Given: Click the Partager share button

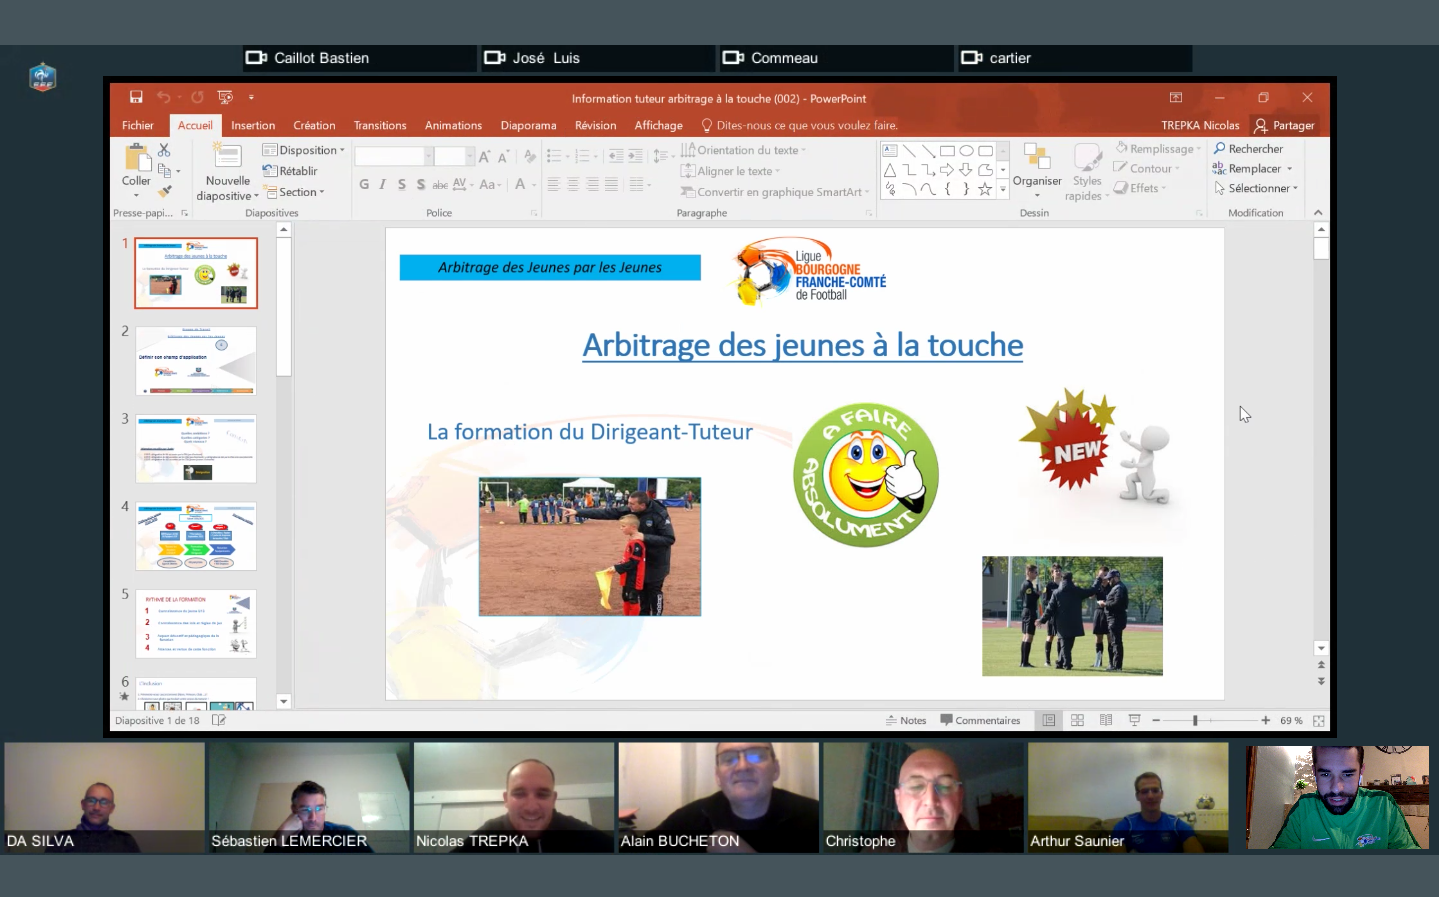Looking at the screenshot, I should point(1285,125).
